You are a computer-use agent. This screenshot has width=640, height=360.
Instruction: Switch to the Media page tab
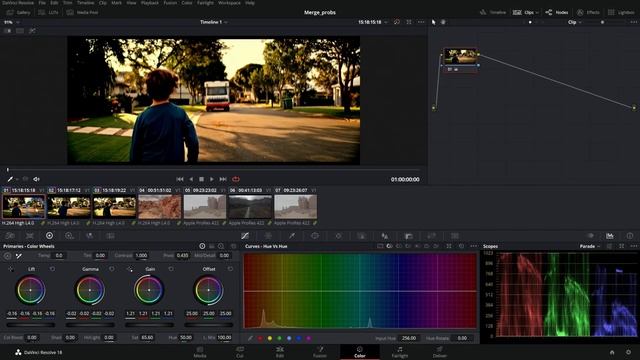click(200, 352)
